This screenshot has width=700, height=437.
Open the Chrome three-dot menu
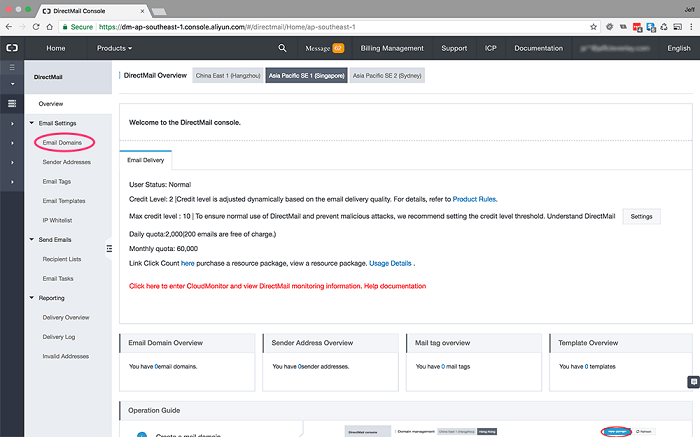691,27
